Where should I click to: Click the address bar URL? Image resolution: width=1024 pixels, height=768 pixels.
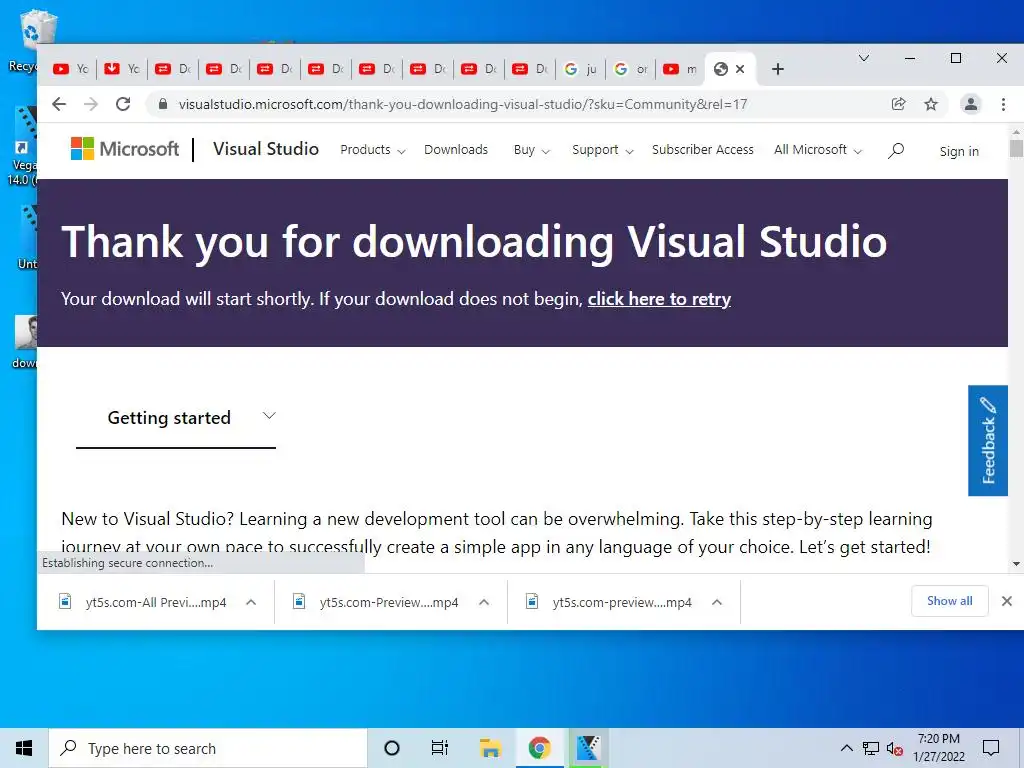pyautogui.click(x=462, y=104)
